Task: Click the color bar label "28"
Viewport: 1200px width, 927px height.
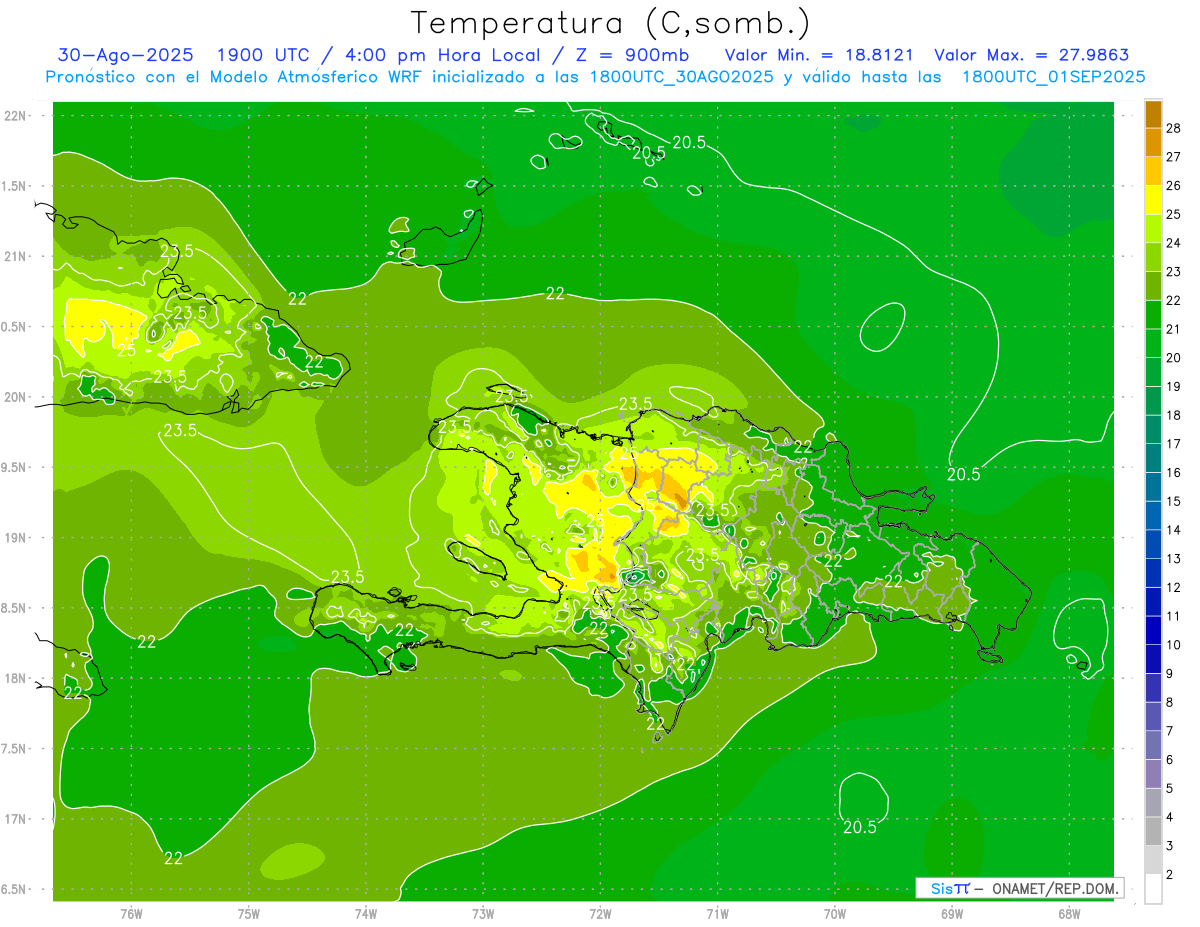Action: pos(1174,128)
